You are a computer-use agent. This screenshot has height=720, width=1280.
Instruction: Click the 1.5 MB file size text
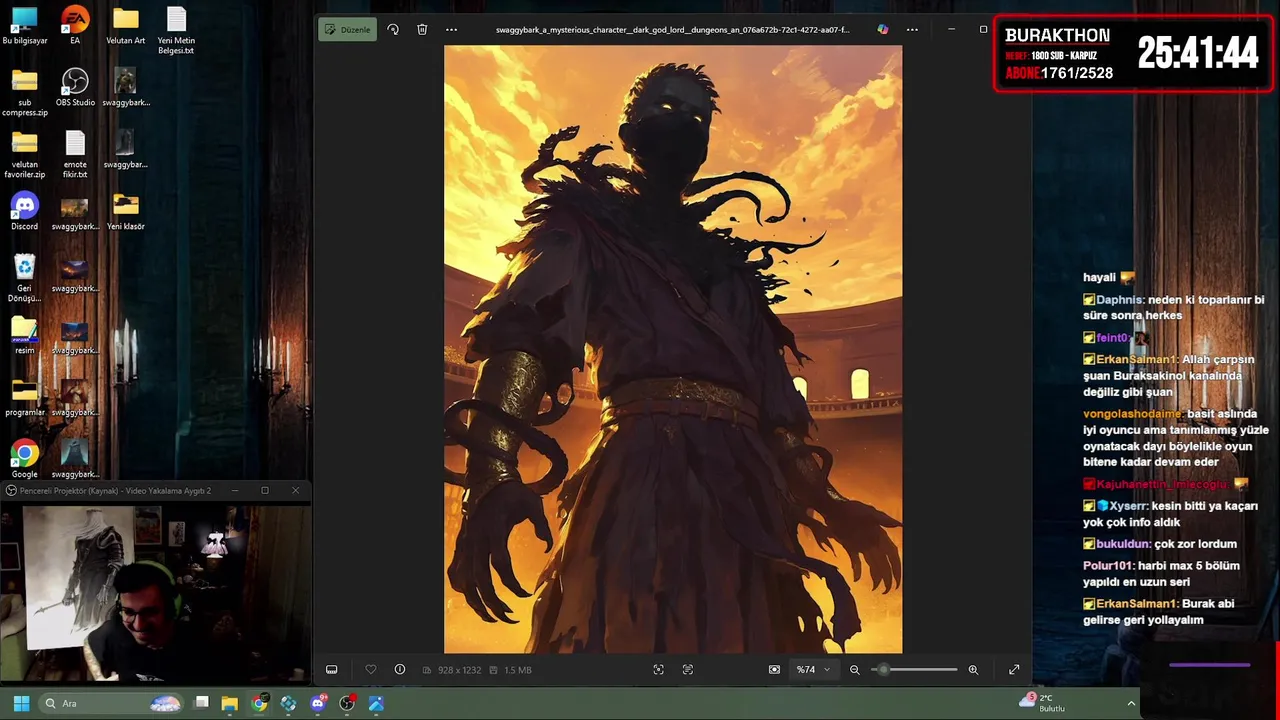(517, 670)
